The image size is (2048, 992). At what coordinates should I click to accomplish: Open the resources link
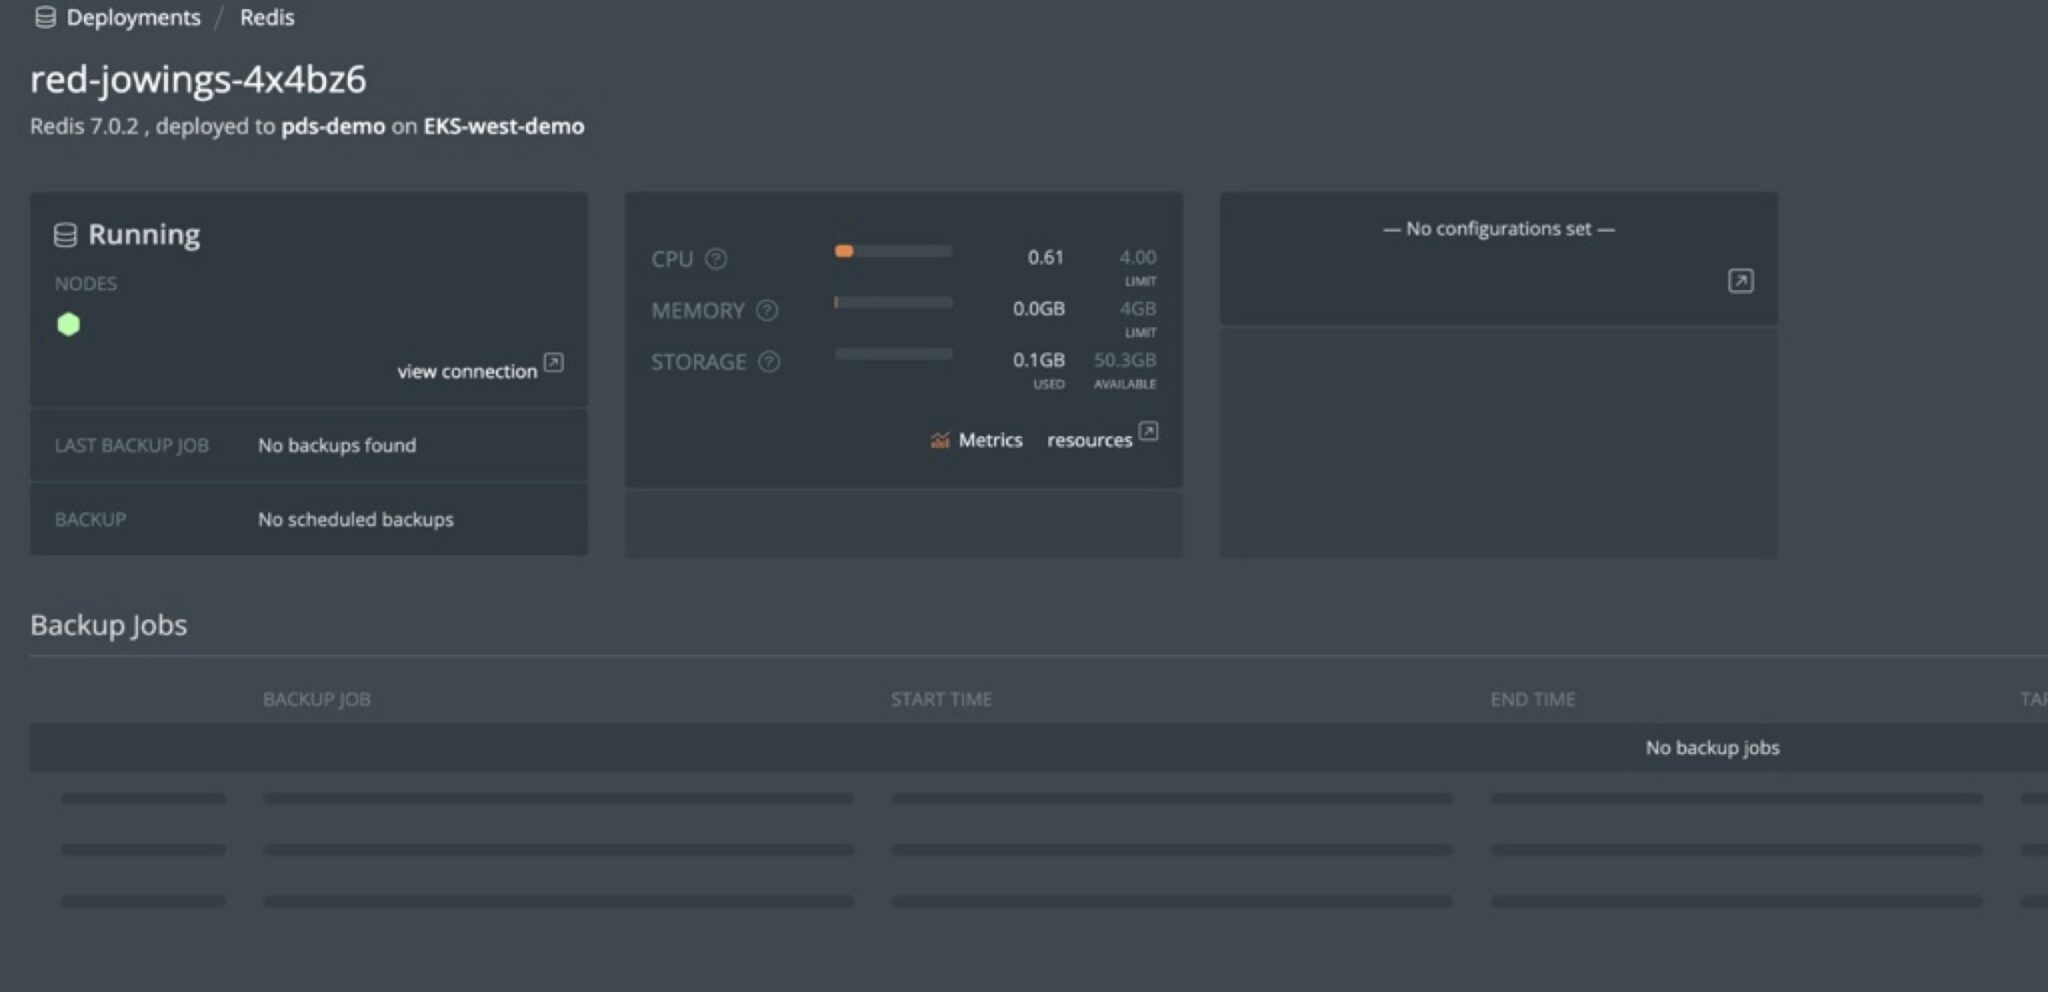(x=1089, y=440)
